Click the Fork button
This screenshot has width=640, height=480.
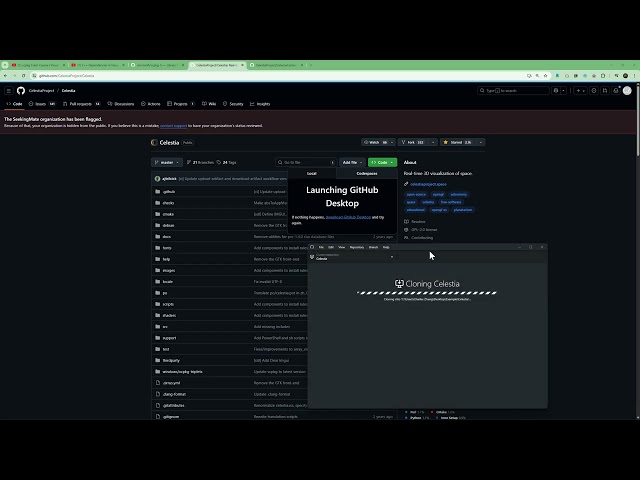point(413,142)
